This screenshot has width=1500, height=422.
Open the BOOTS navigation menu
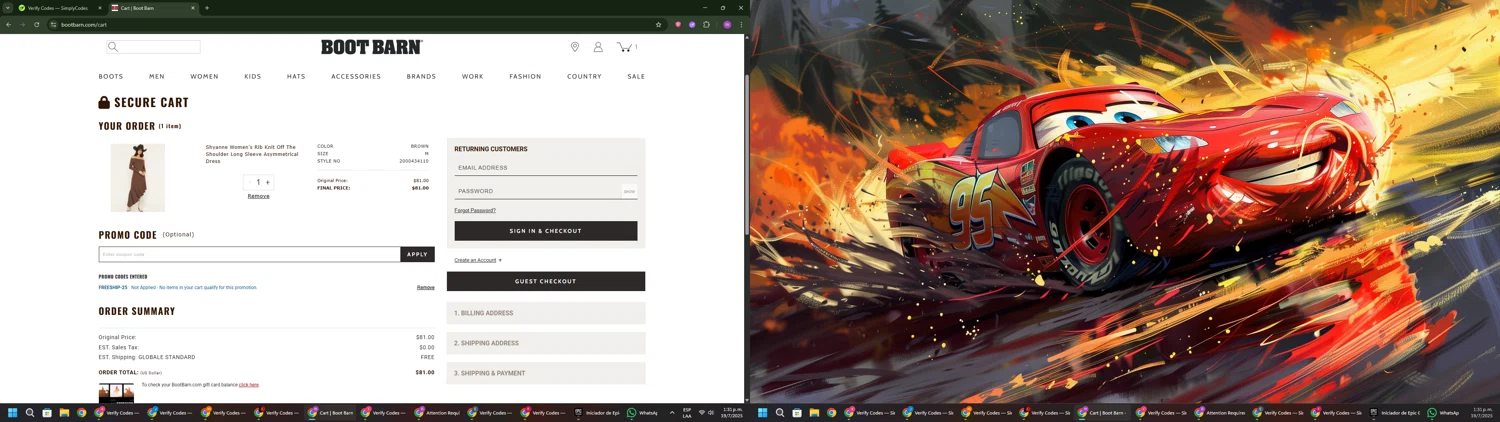[x=111, y=76]
